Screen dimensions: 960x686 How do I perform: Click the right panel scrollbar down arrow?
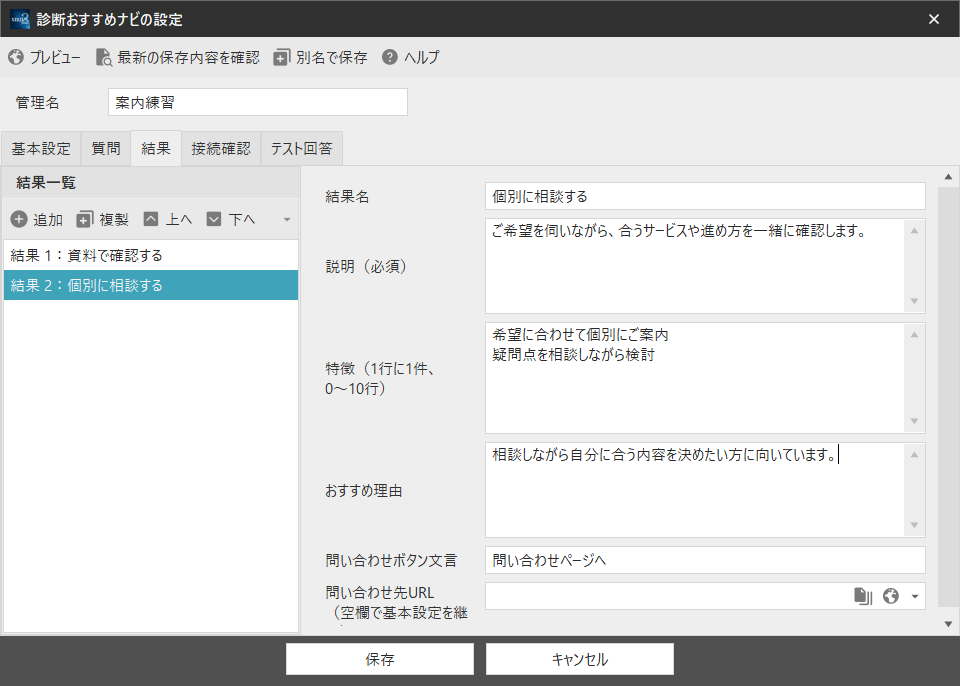(948, 624)
